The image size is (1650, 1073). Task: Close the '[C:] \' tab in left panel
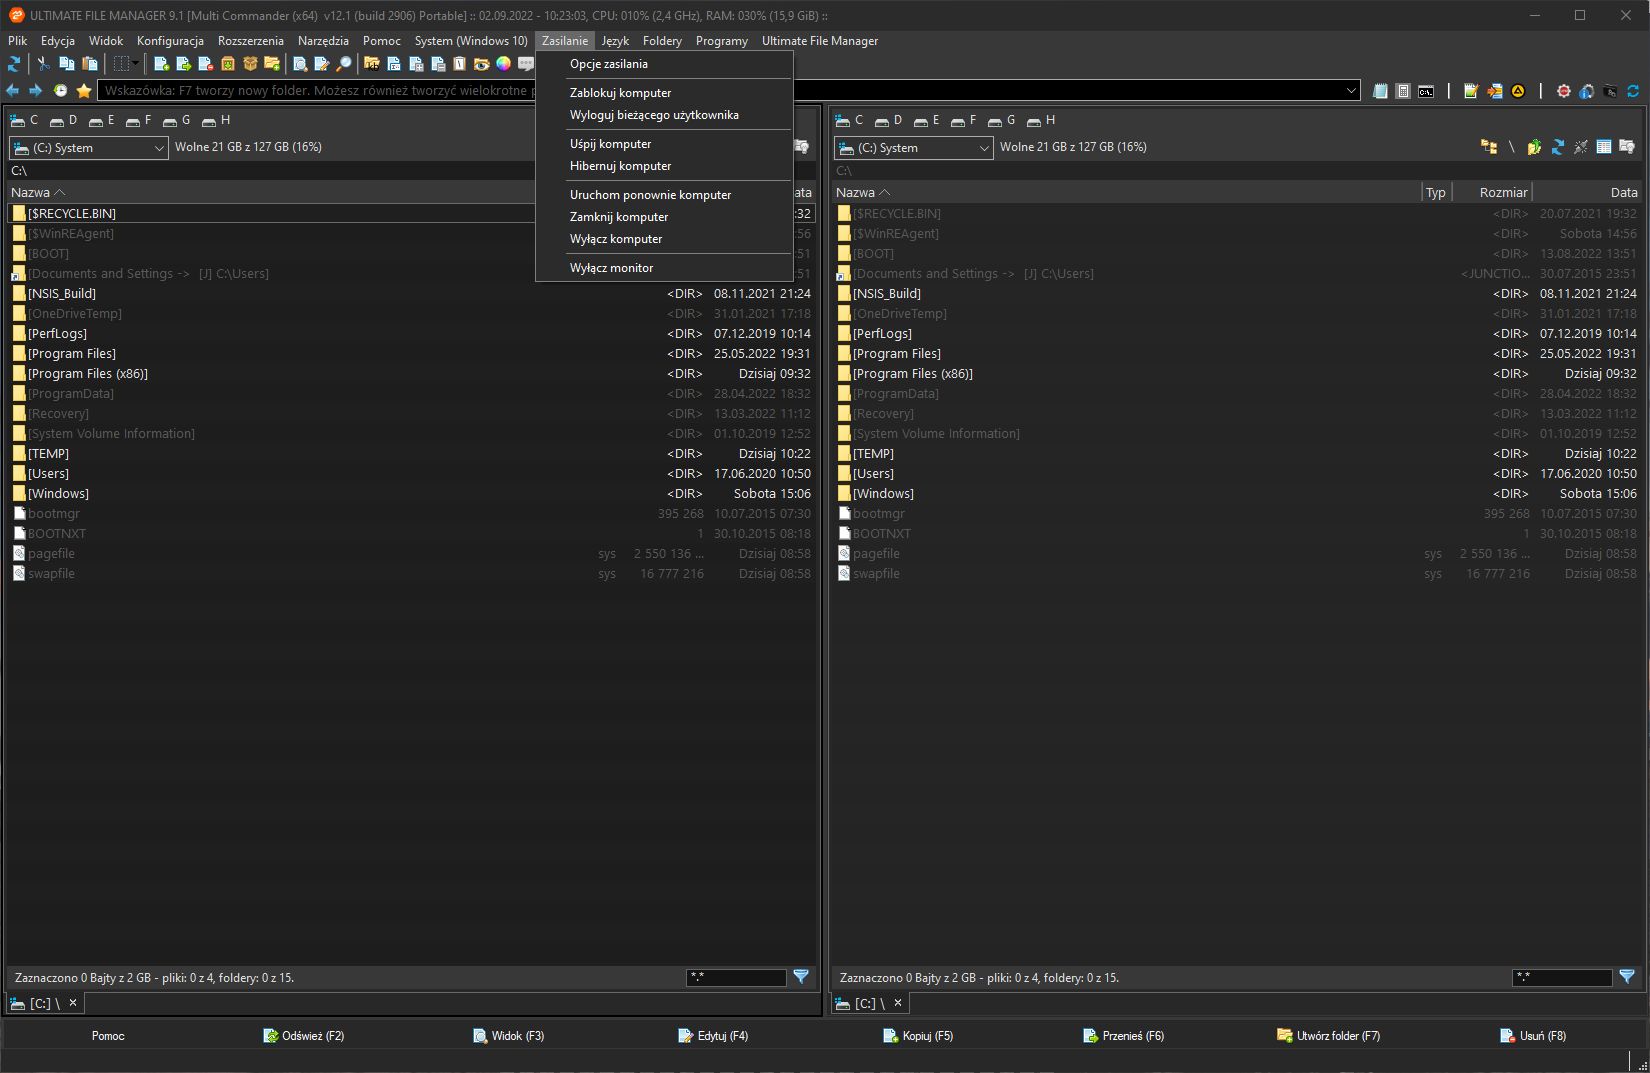tap(73, 1003)
